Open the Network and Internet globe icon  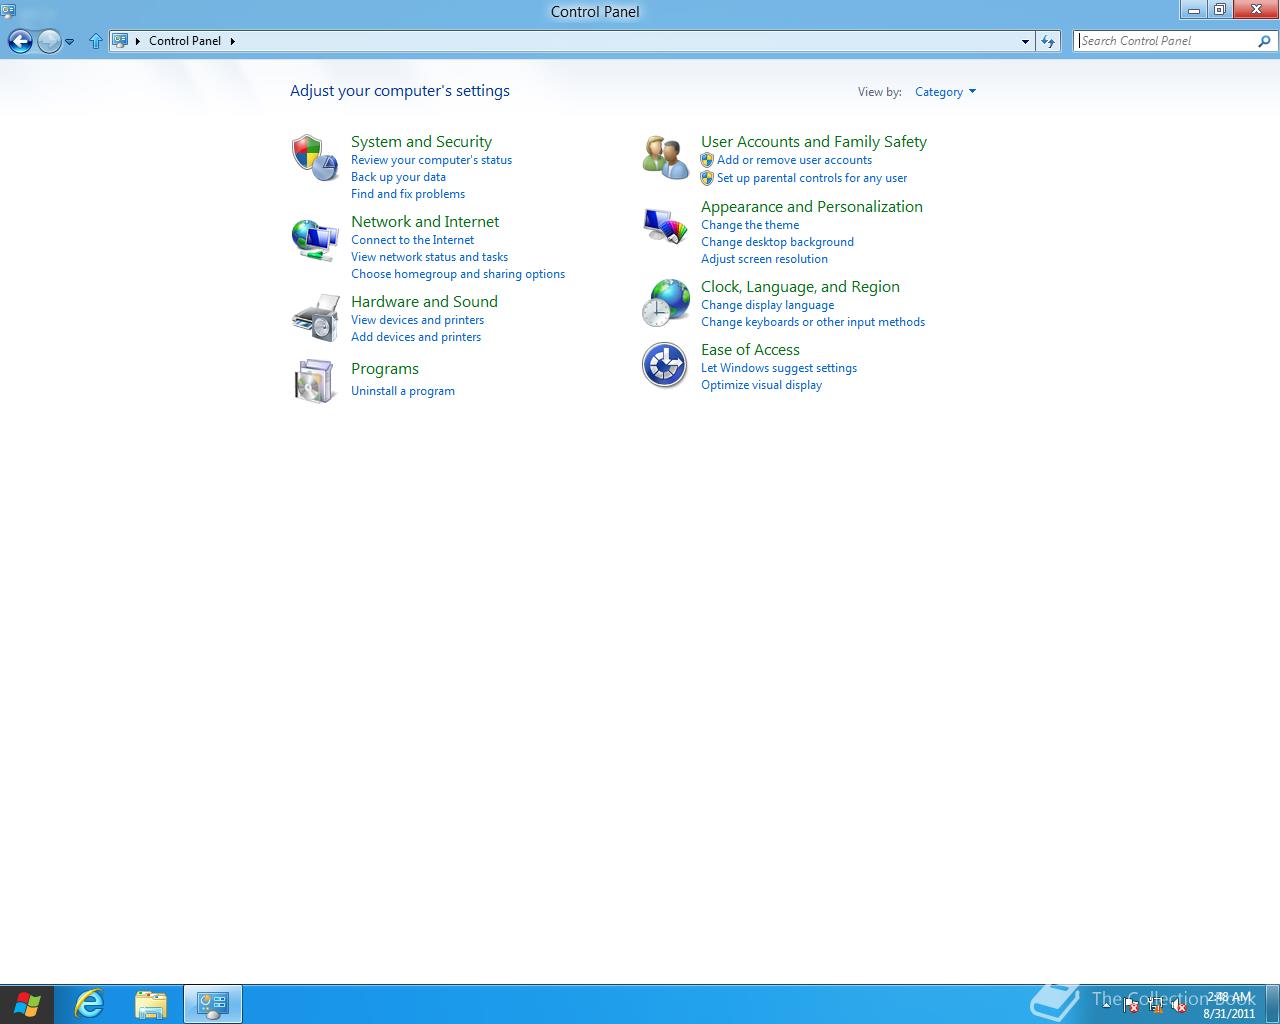pyautogui.click(x=315, y=240)
